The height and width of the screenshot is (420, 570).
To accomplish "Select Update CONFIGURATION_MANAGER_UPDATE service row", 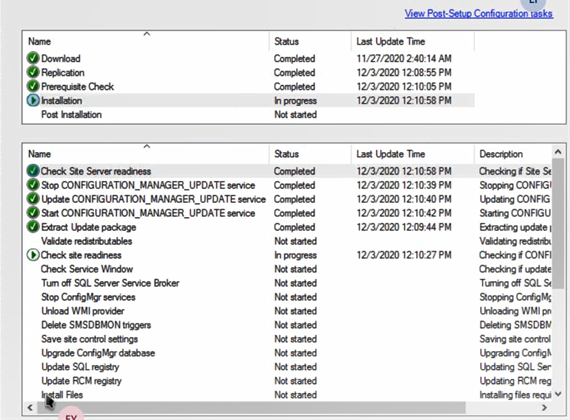I will [287, 199].
